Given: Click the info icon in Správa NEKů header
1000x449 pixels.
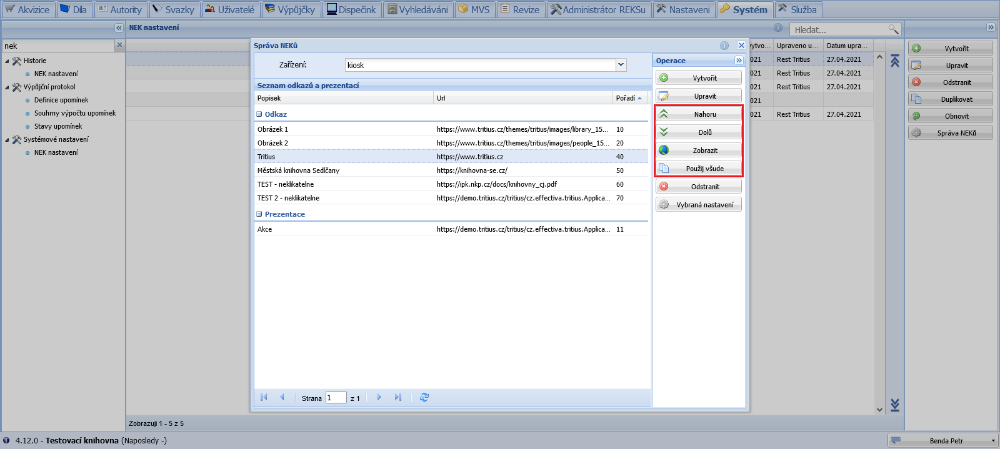Looking at the screenshot, I should coord(723,45).
